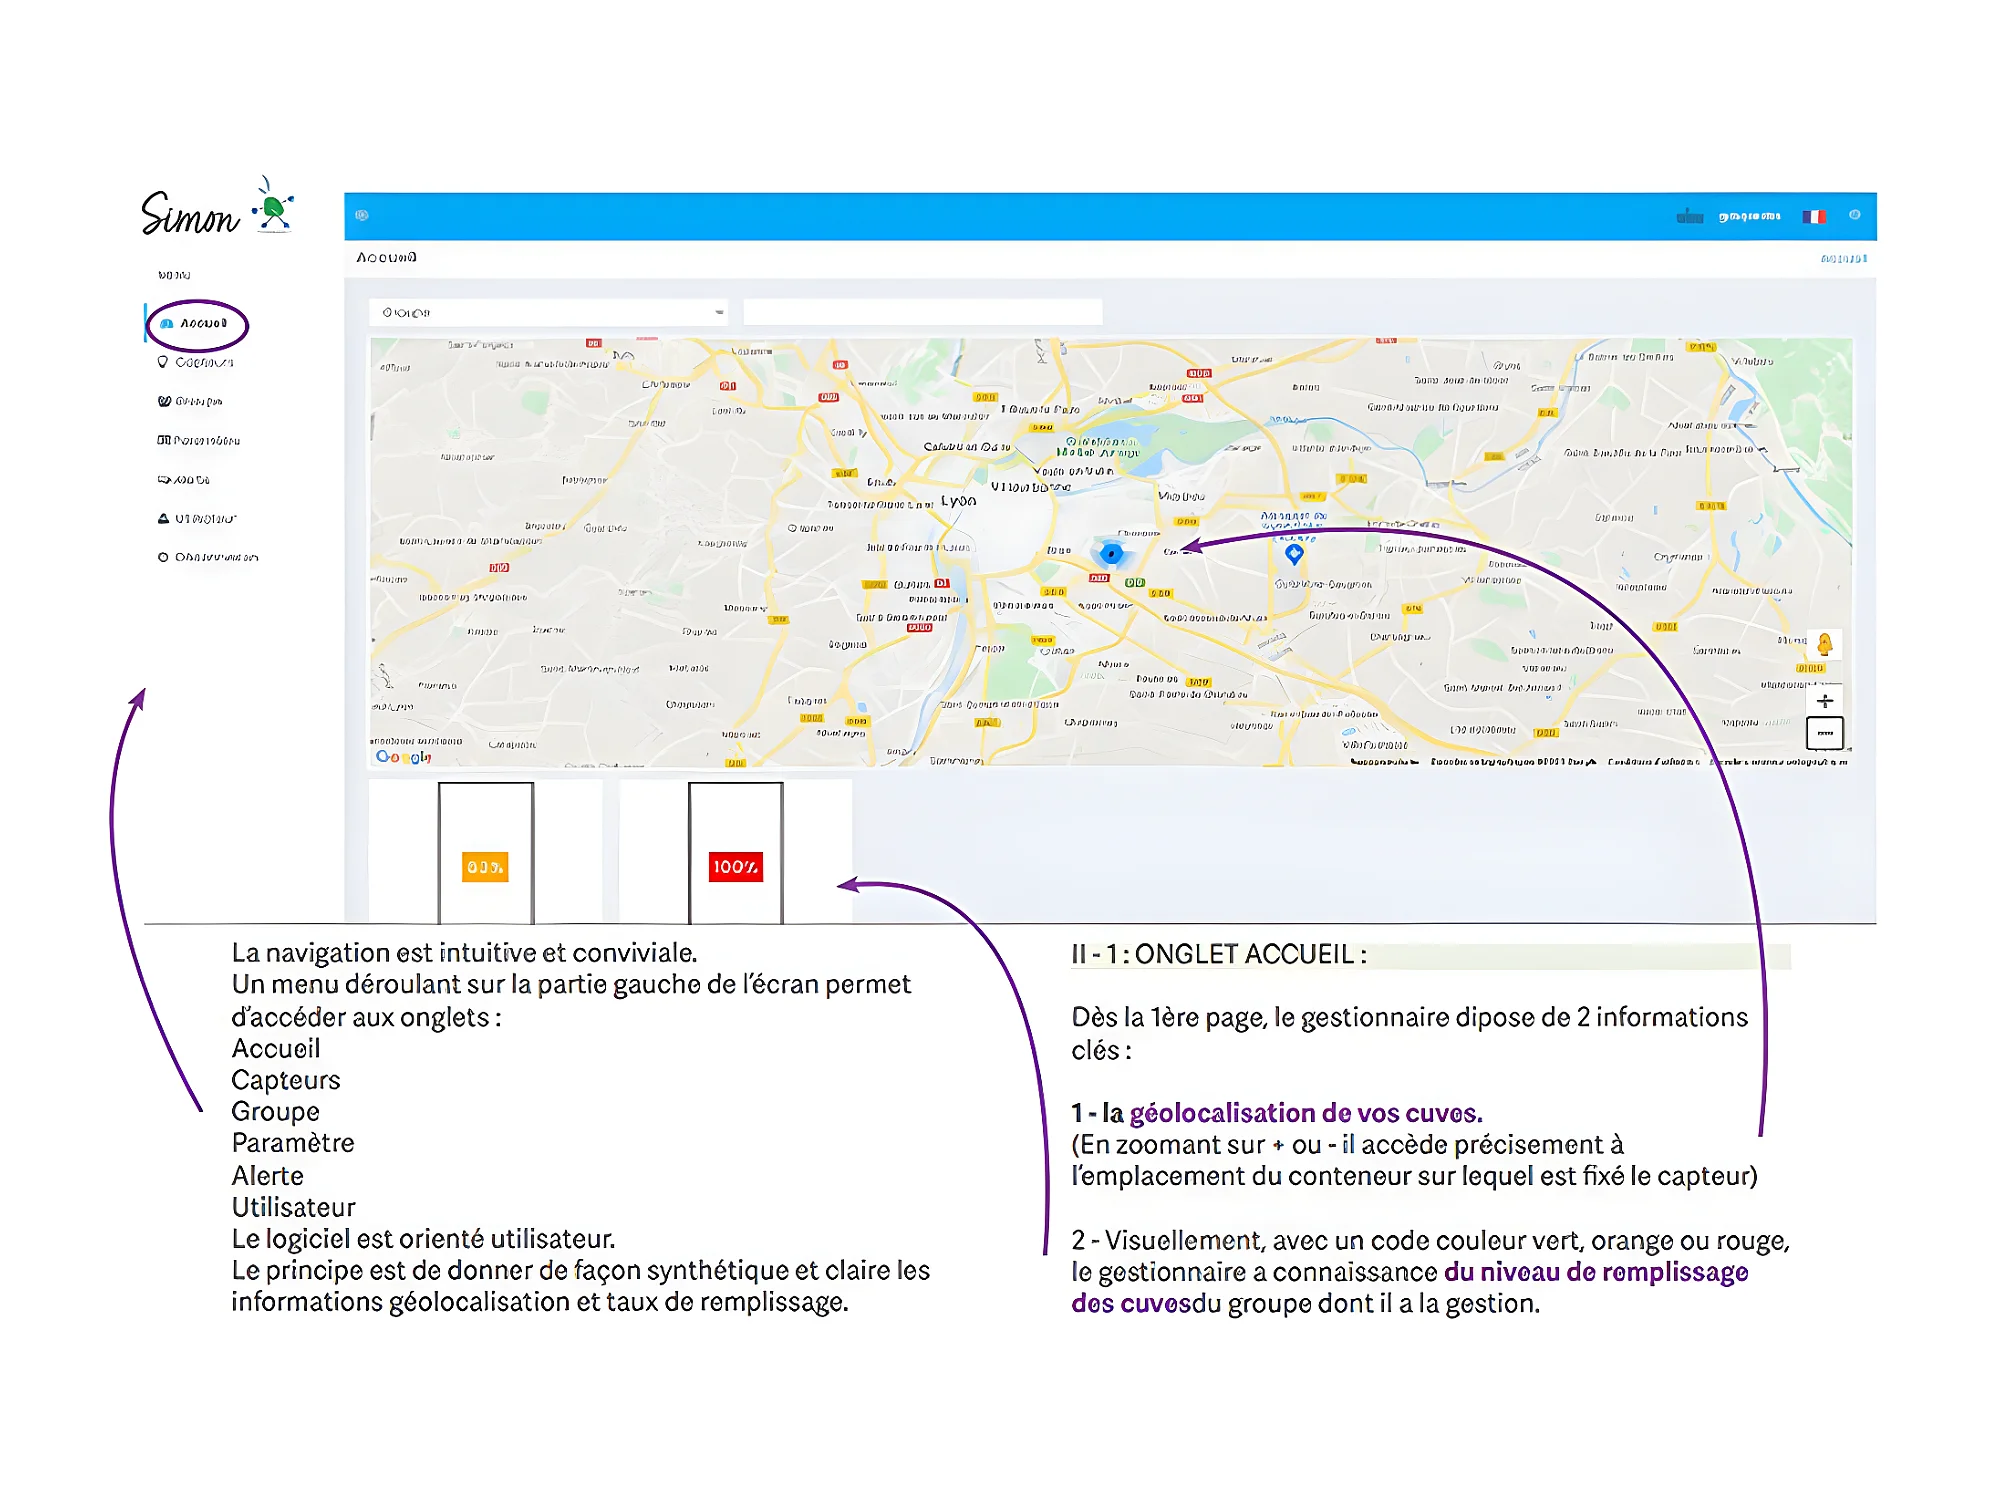The width and height of the screenshot is (2000, 1500).
Task: Open Paramètre via its sidebar icon
Action: point(164,440)
